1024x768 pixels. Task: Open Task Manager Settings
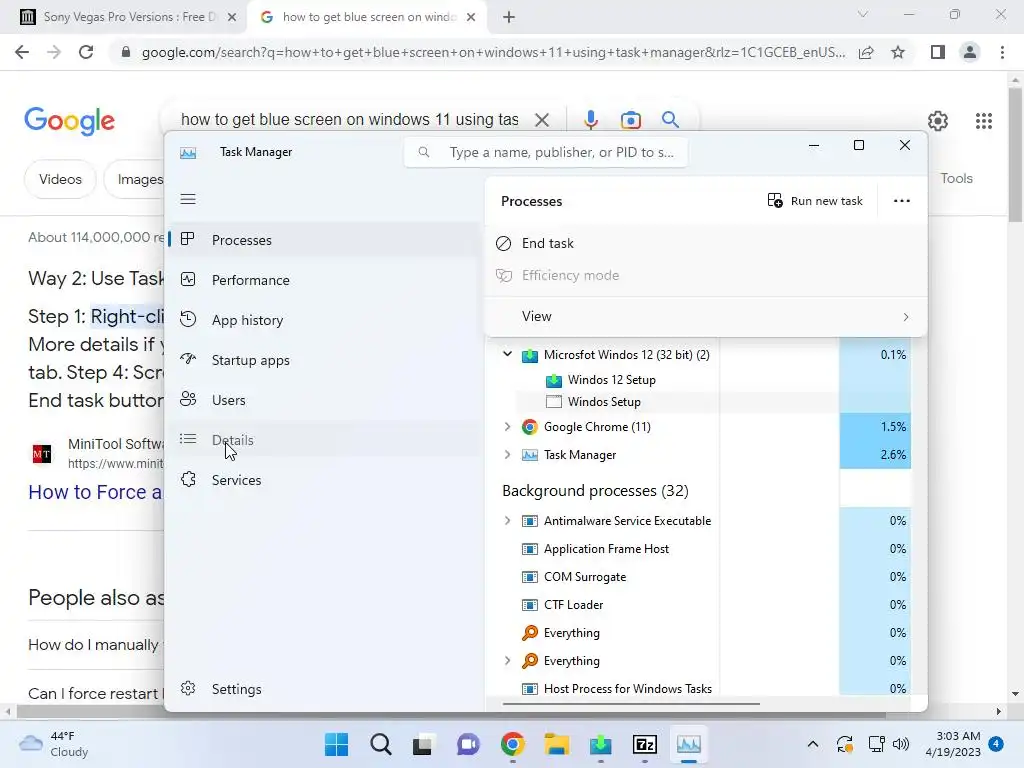coord(323,689)
